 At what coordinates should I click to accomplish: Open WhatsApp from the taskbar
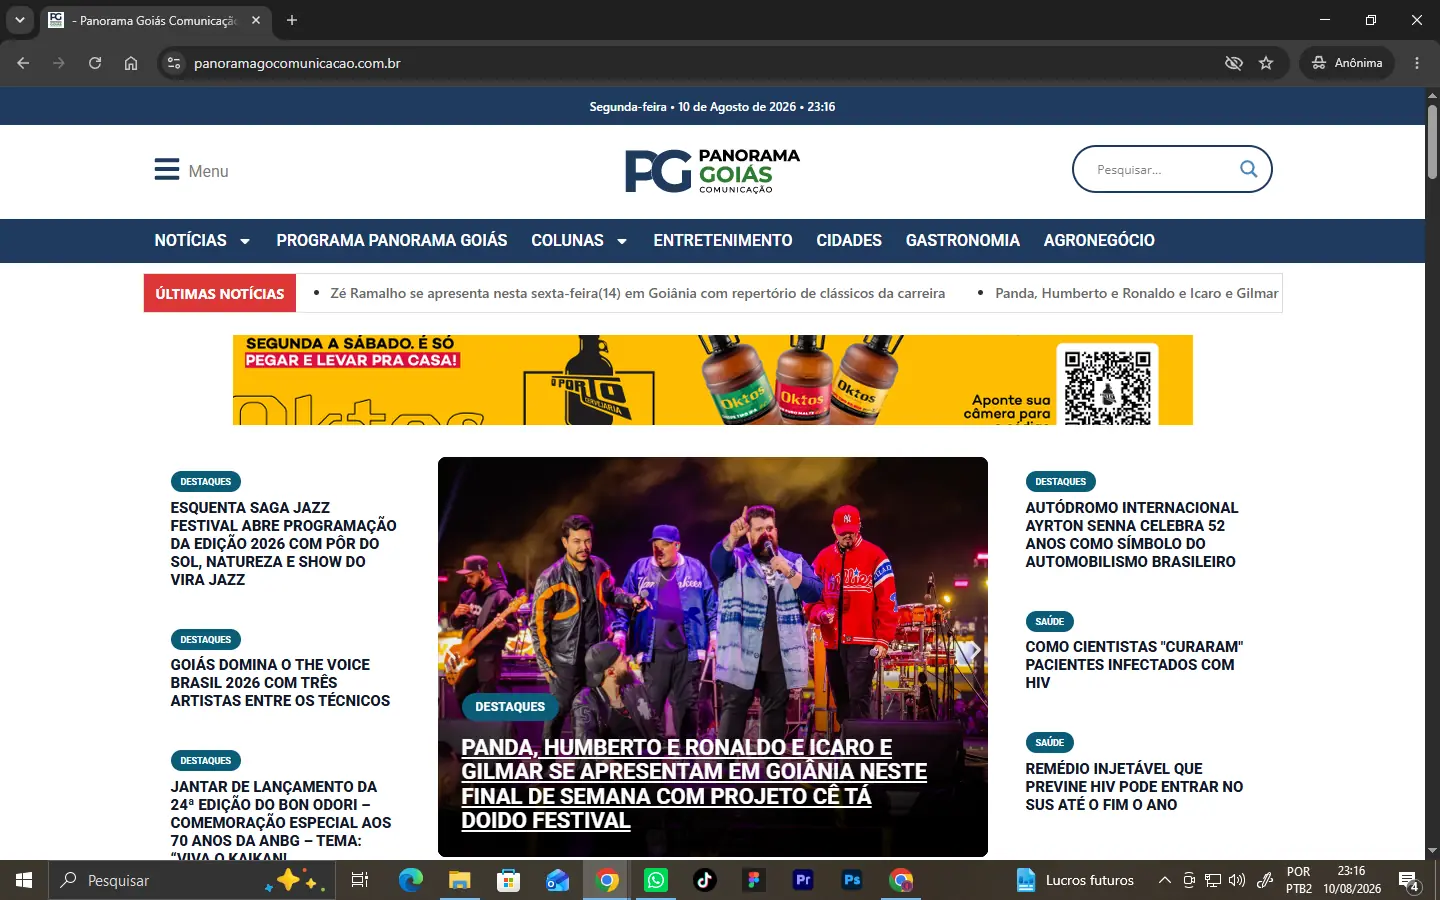656,880
